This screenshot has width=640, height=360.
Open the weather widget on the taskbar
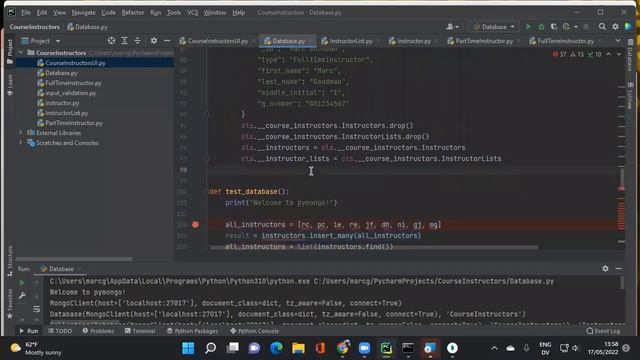click(37, 348)
